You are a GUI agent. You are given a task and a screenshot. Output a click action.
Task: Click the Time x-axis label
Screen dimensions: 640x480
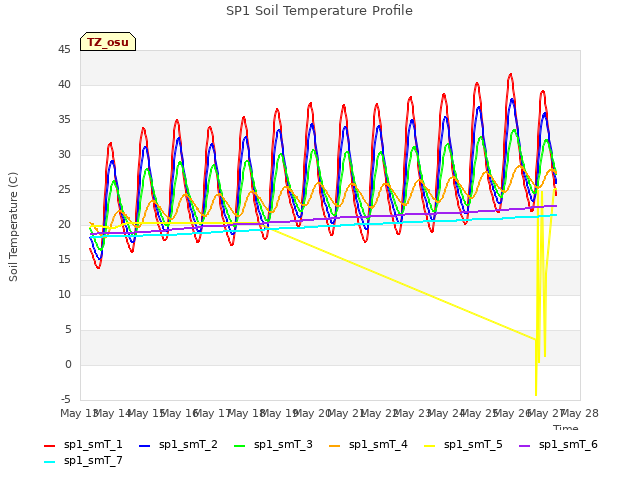pos(565,427)
